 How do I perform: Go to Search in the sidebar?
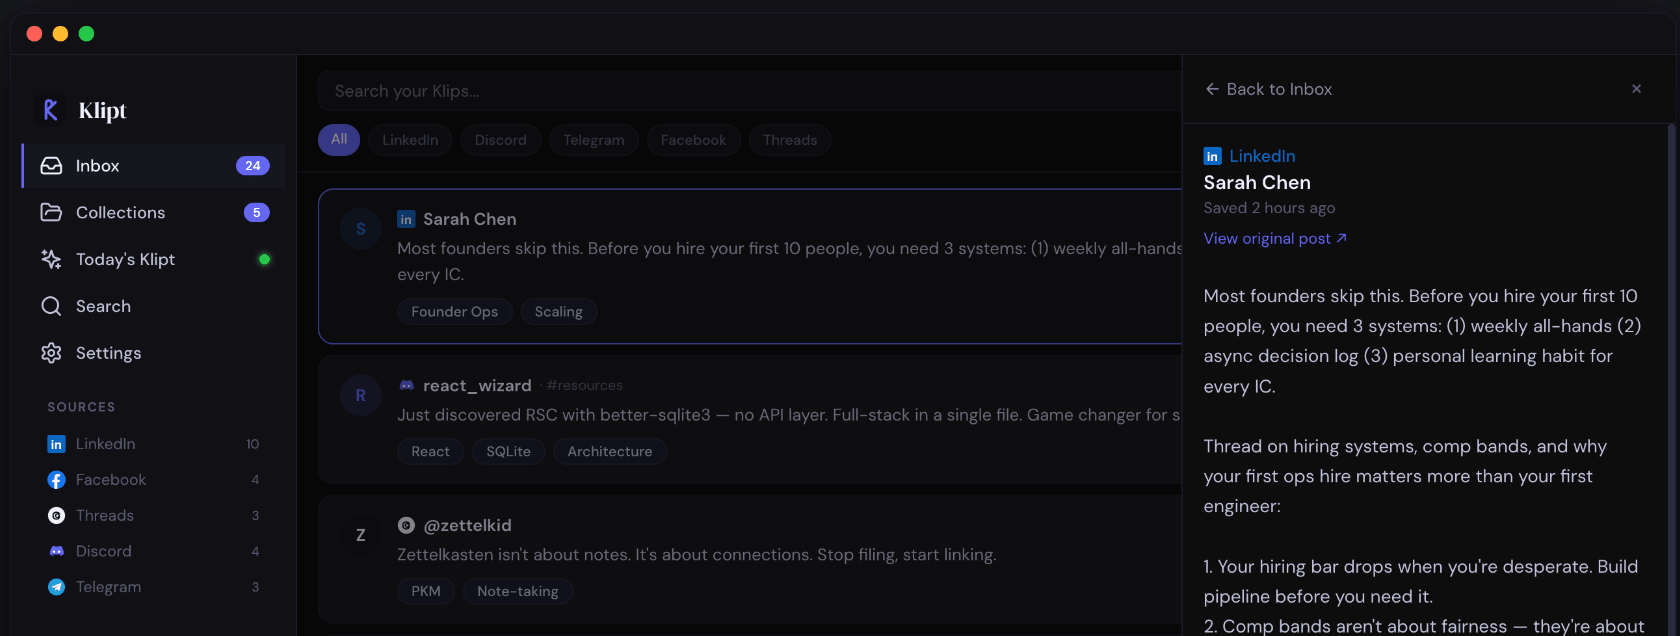click(x=154, y=306)
